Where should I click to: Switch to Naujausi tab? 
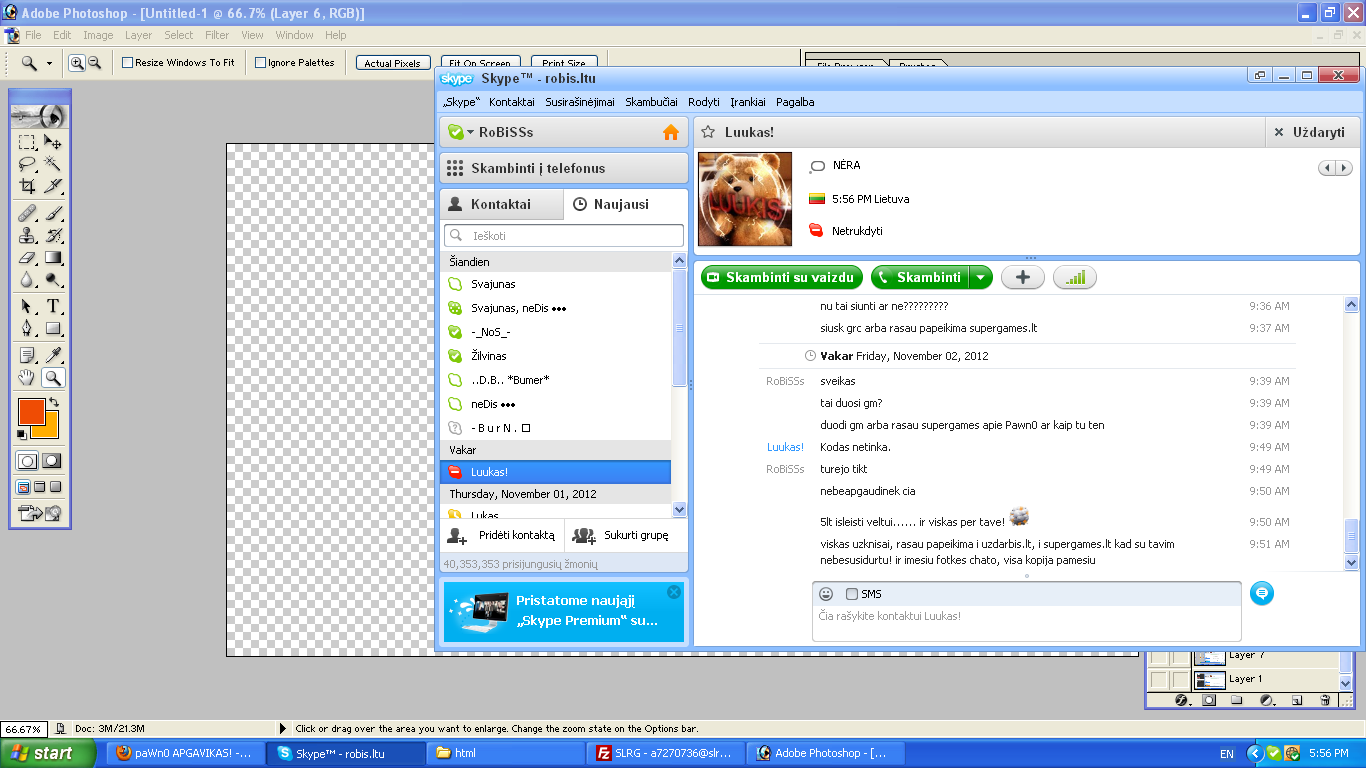click(x=626, y=204)
